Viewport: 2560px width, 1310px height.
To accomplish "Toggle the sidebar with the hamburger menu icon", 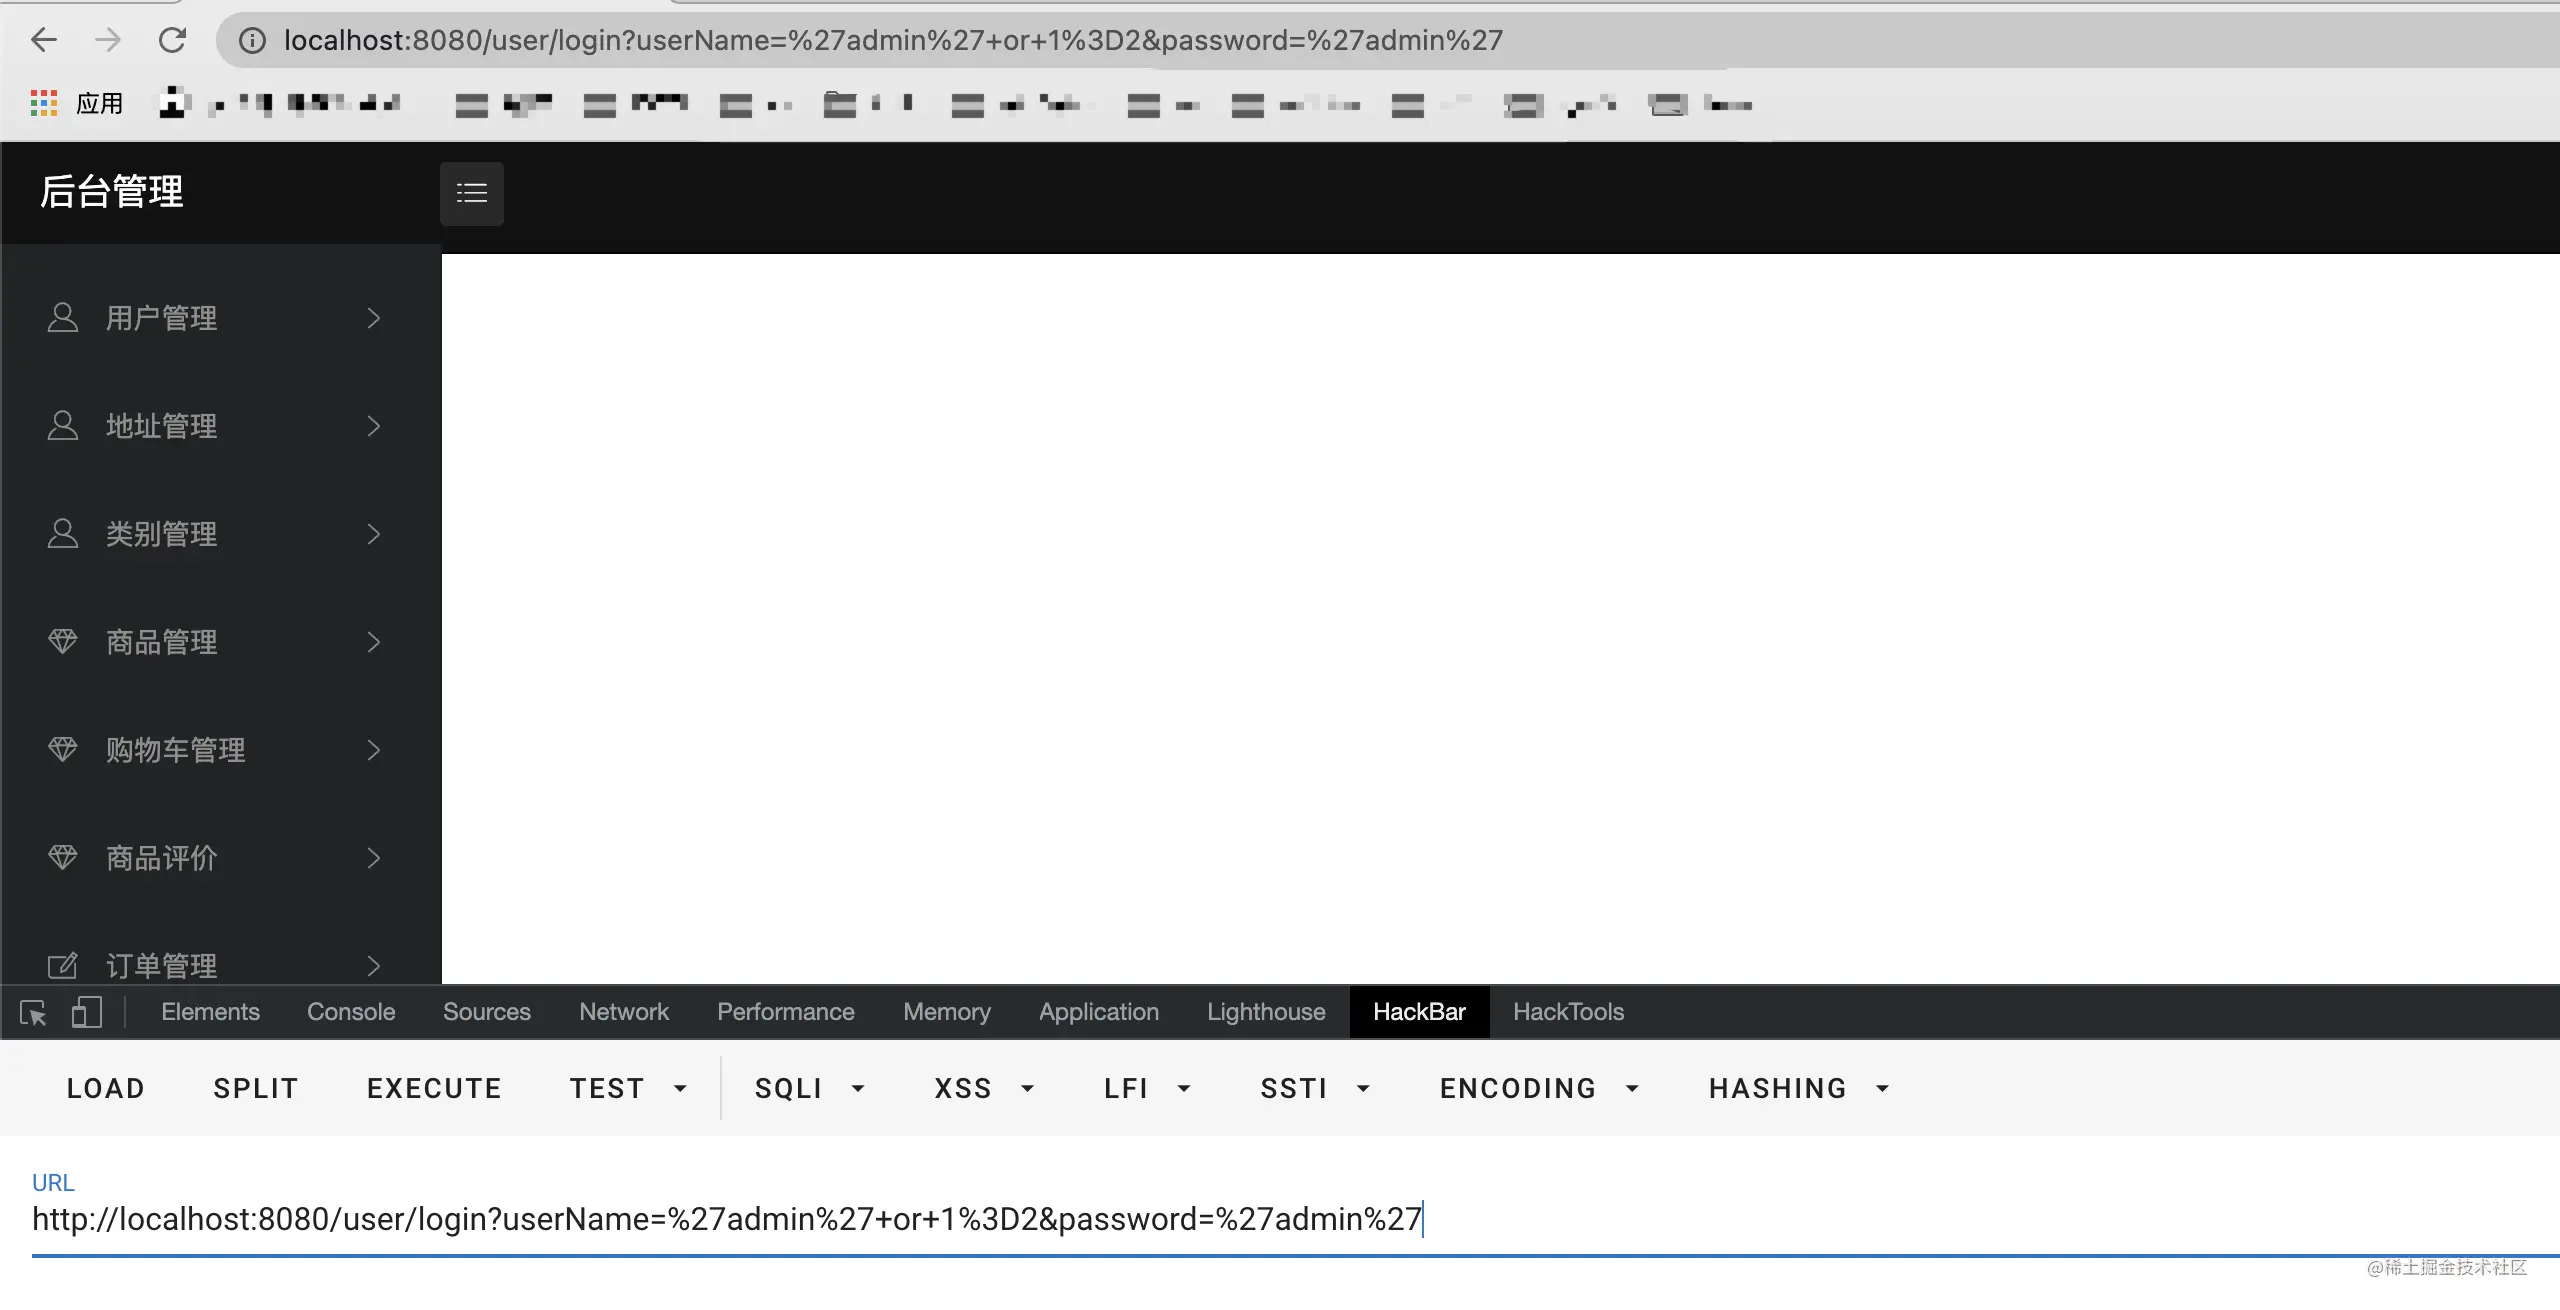I will point(472,193).
